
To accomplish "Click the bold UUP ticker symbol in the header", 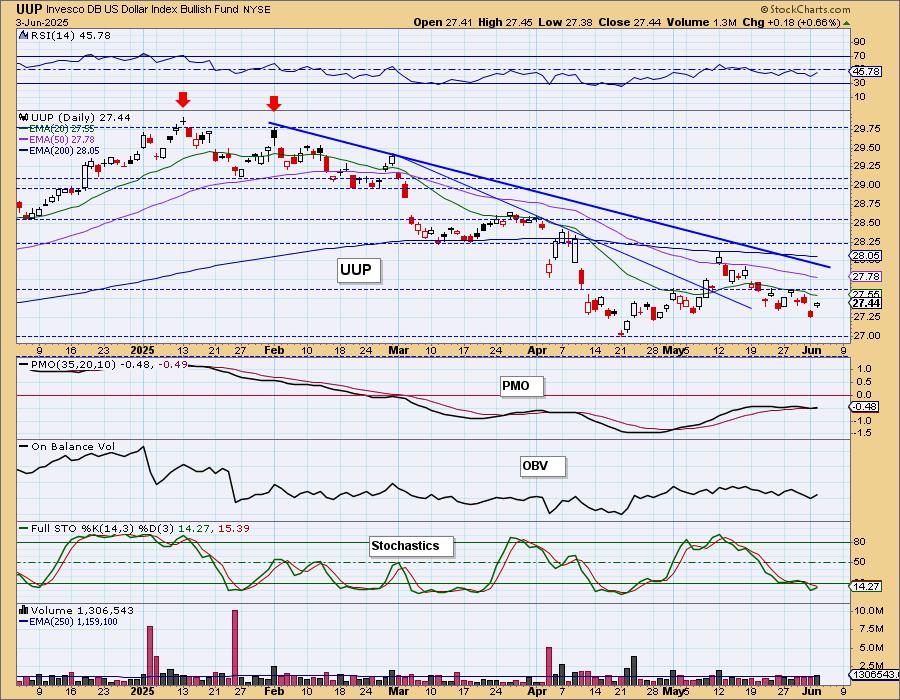I will point(29,9).
